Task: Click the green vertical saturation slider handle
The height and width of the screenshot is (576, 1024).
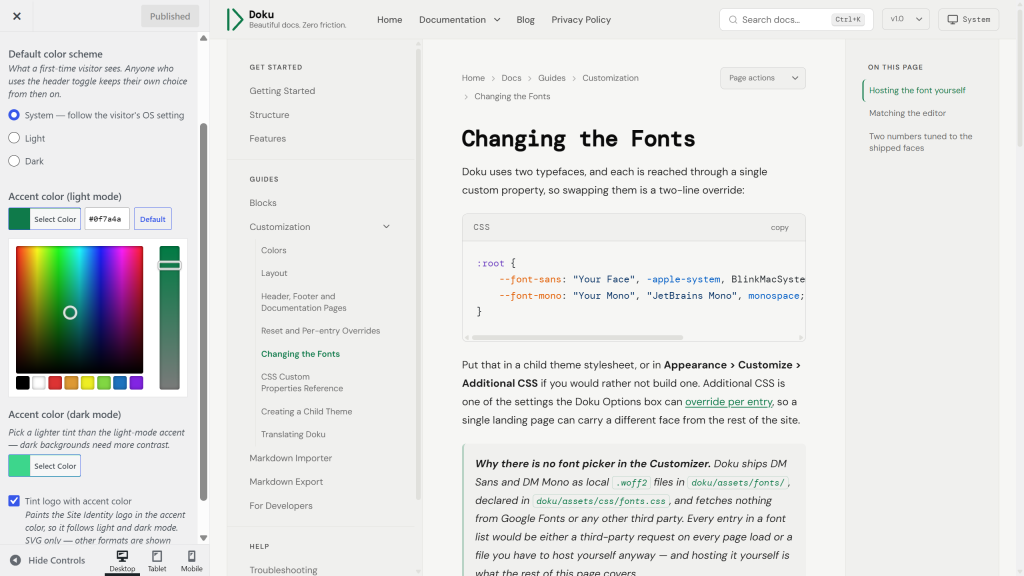Action: (x=170, y=265)
